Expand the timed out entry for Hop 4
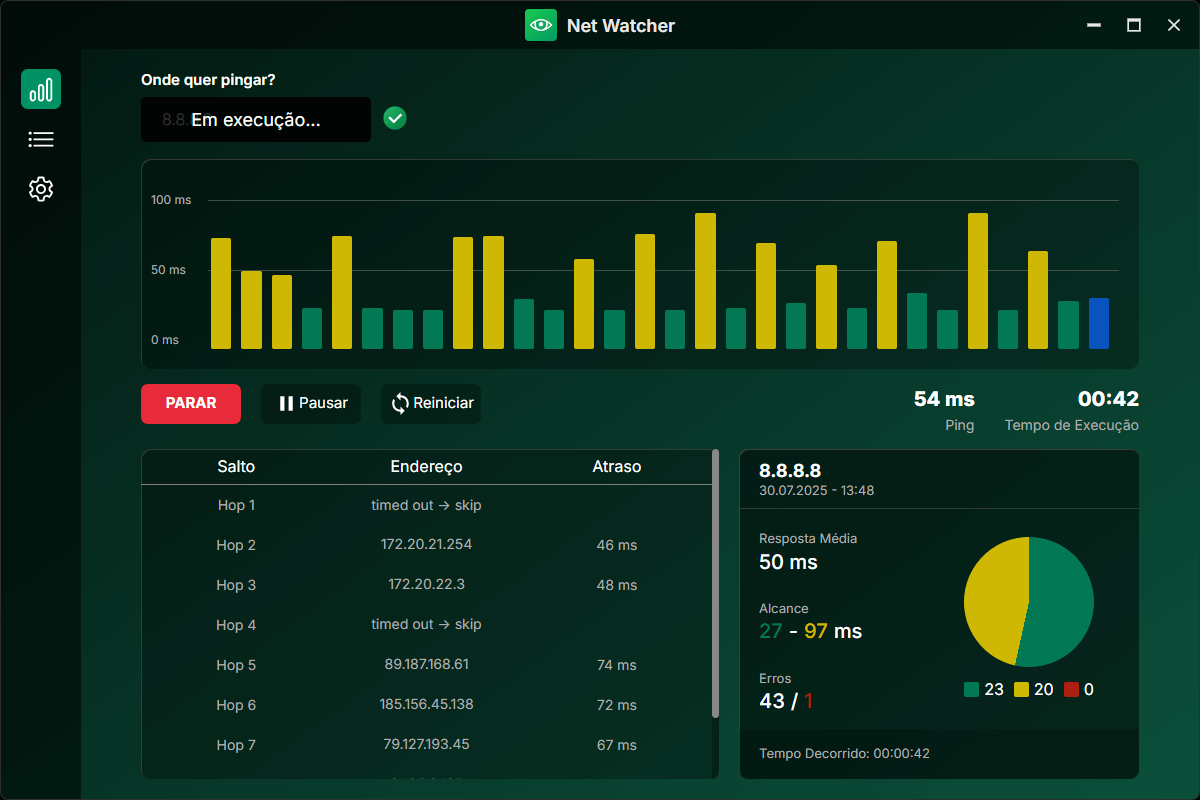This screenshot has width=1200, height=800. tap(427, 624)
